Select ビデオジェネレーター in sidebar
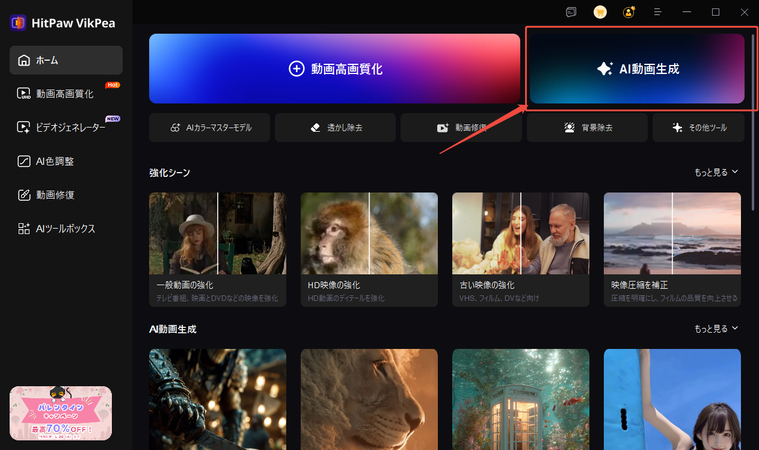The height and width of the screenshot is (450, 759). (66, 127)
